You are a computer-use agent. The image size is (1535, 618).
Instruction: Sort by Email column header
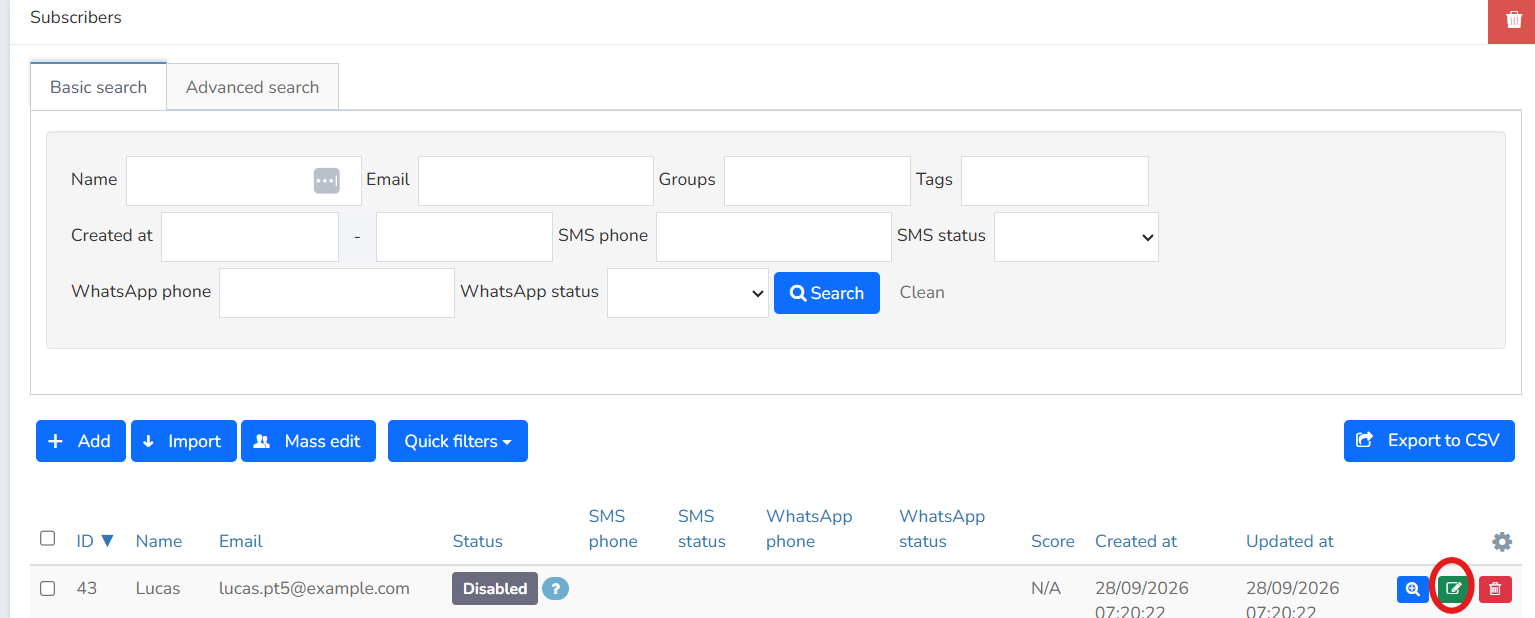(x=241, y=541)
